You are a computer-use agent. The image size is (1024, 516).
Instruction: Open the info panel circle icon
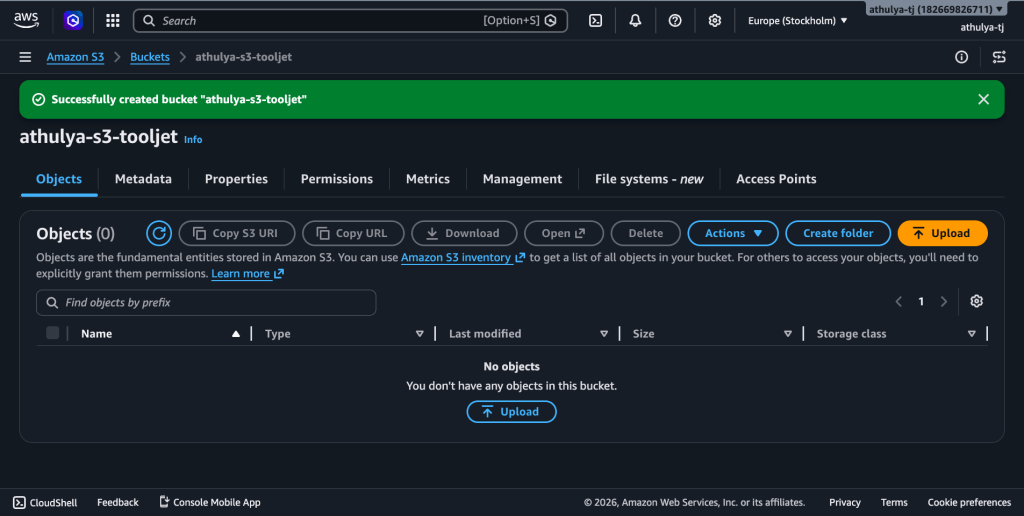click(x=961, y=57)
